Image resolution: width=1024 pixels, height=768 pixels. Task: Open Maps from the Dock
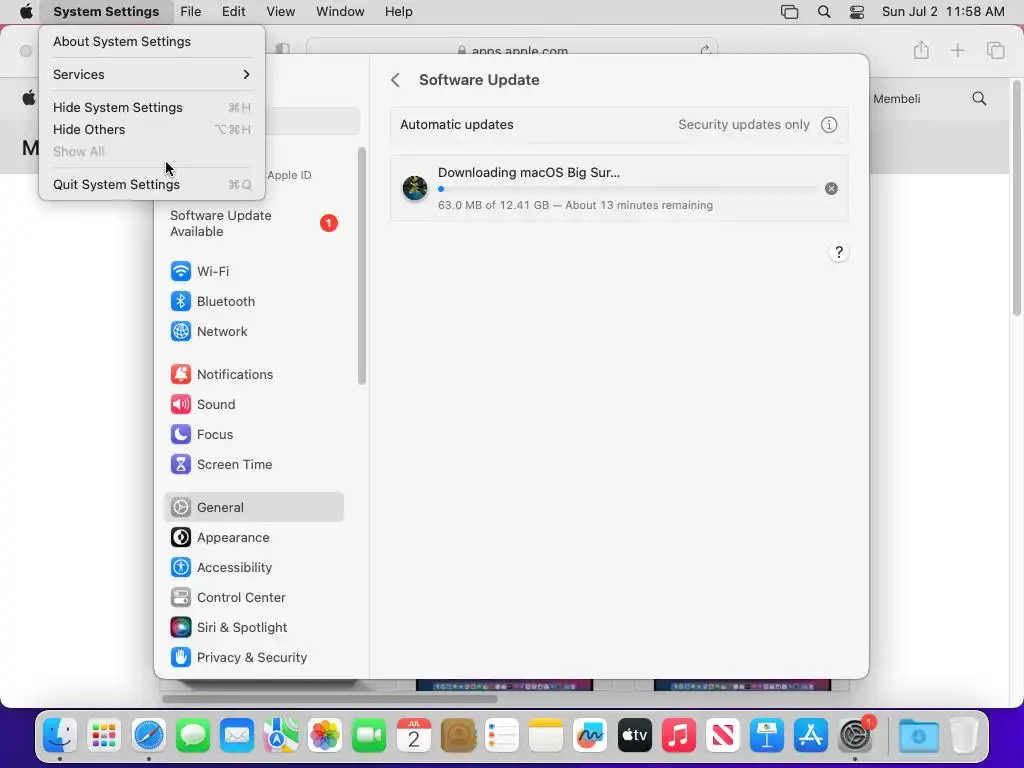tap(281, 736)
